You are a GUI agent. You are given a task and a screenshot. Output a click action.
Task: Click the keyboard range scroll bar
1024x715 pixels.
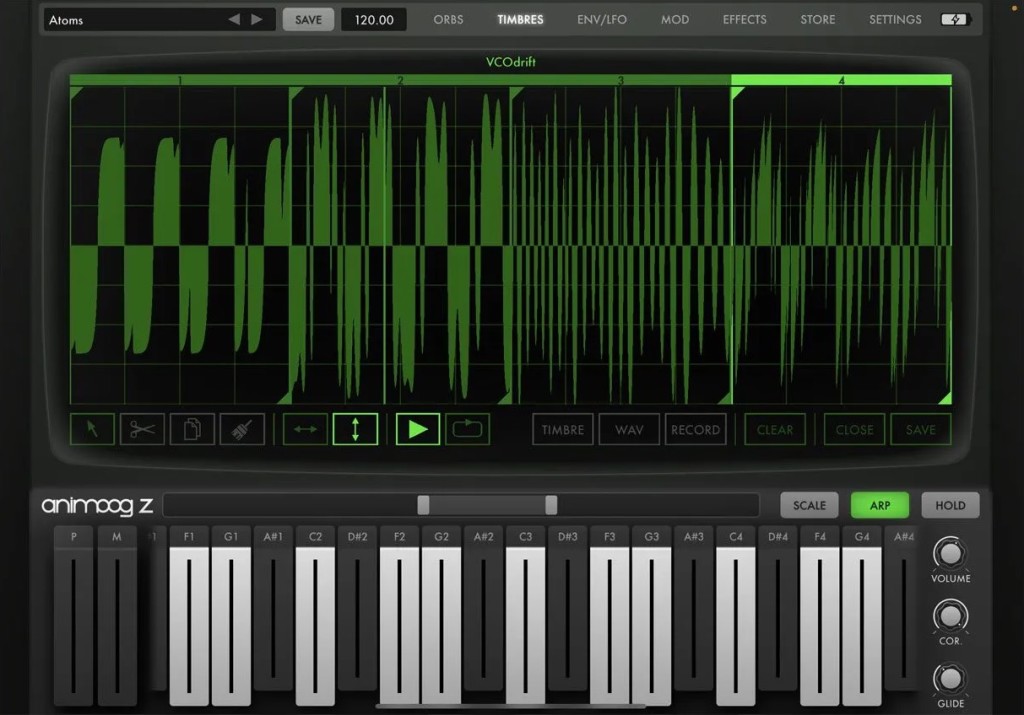point(486,505)
